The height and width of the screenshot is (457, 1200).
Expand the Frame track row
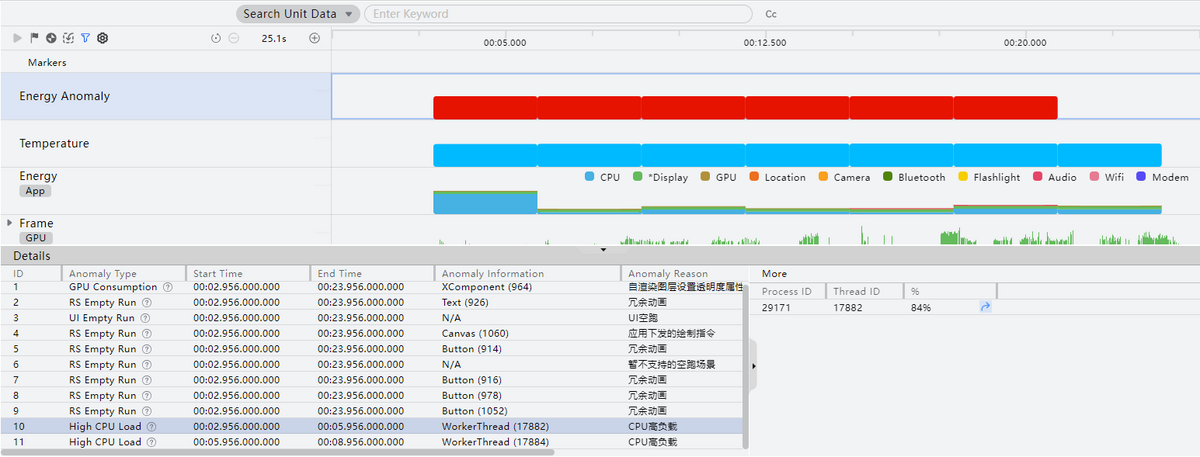(x=10, y=223)
